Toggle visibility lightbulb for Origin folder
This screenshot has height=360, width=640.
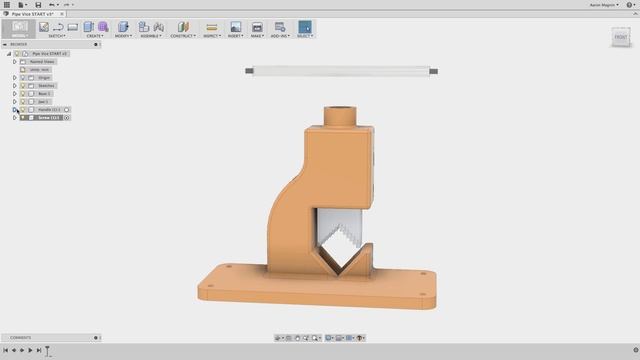tap(23, 78)
